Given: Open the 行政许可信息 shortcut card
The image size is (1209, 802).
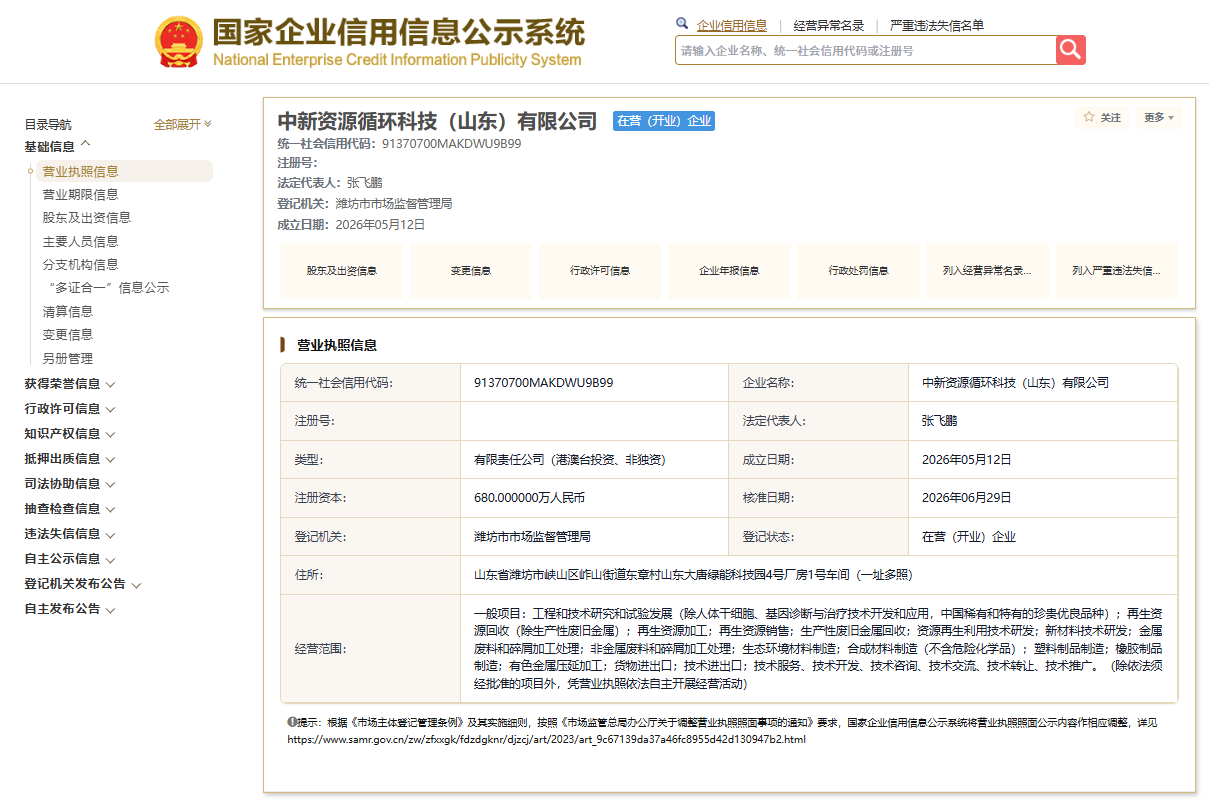Looking at the screenshot, I should coord(600,270).
